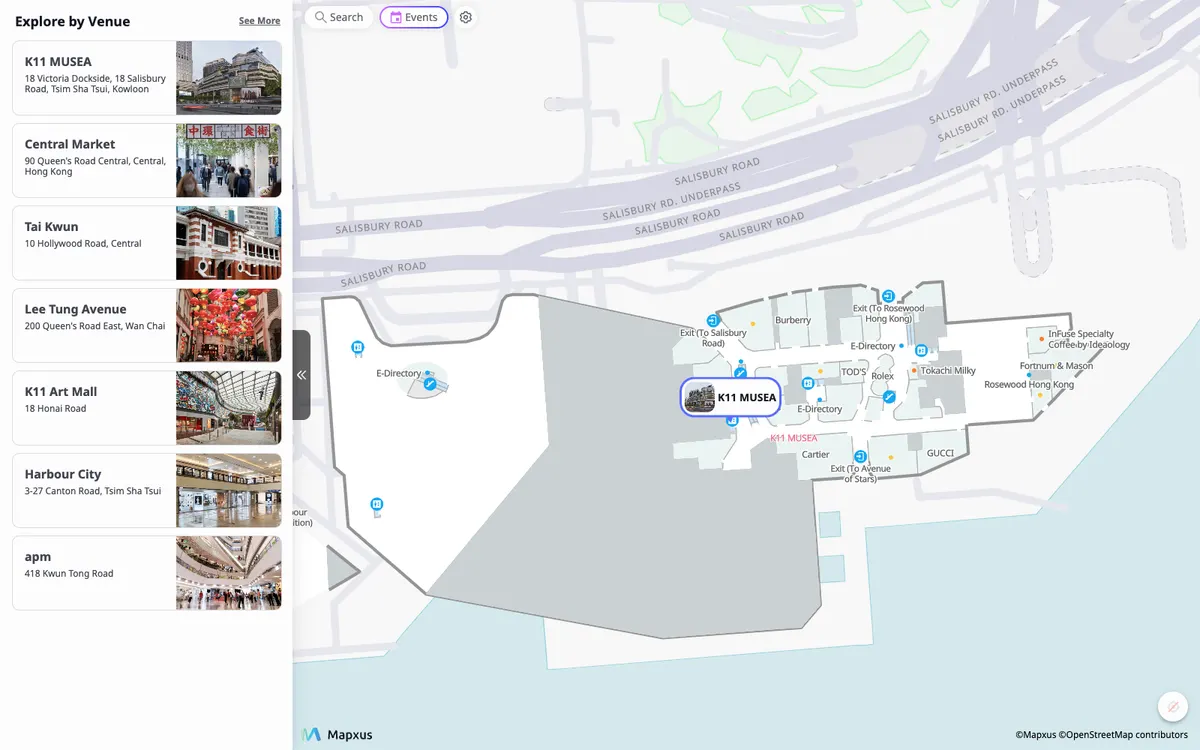The image size is (1200, 750).
Task: Select the Rosewood Hong Kong label
Action: [x=1029, y=384]
